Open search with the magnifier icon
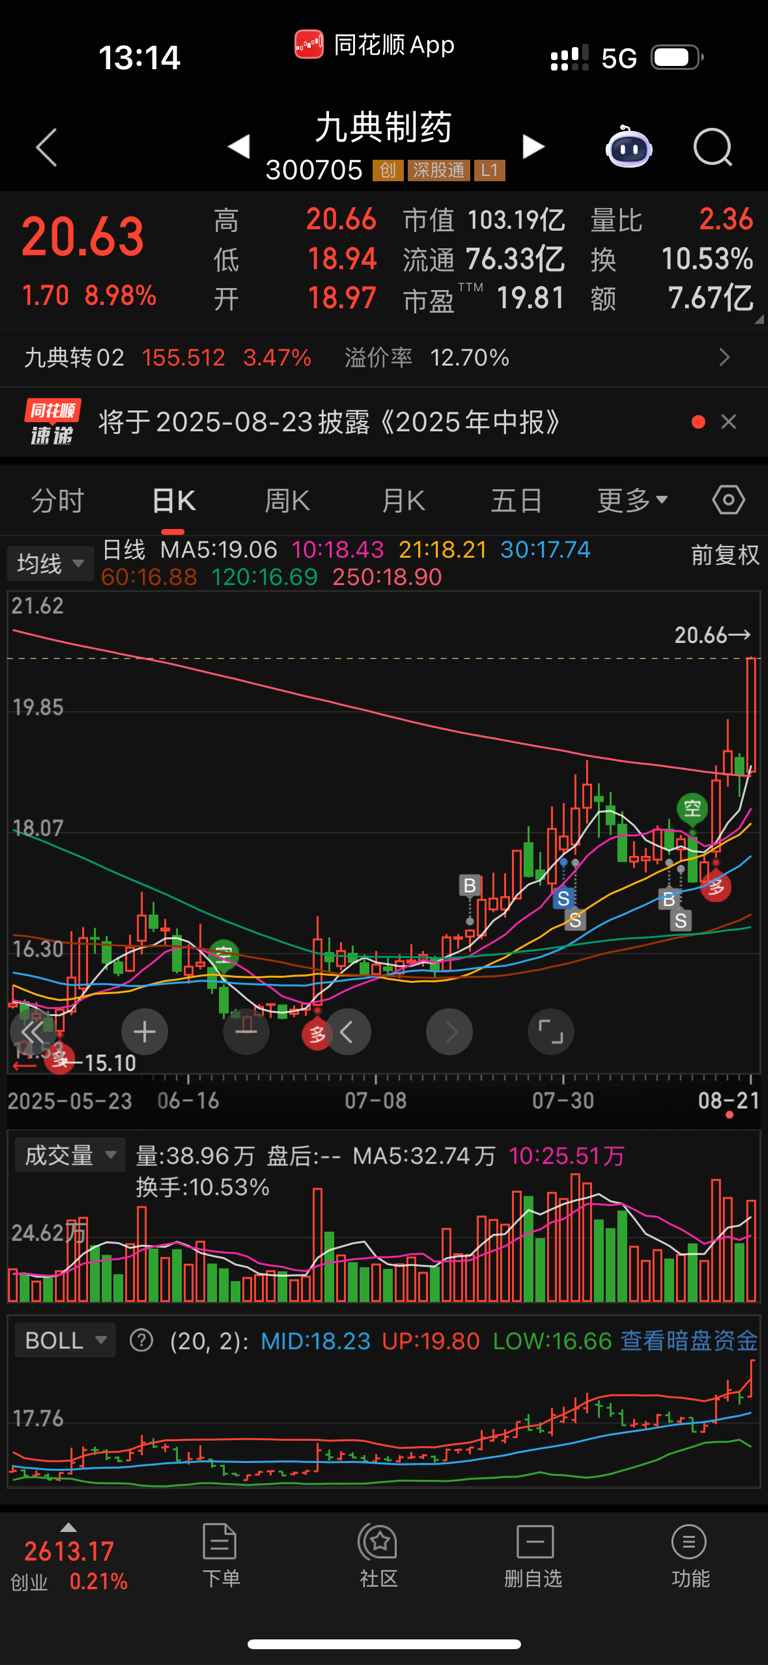The height and width of the screenshot is (1665, 769). (713, 148)
